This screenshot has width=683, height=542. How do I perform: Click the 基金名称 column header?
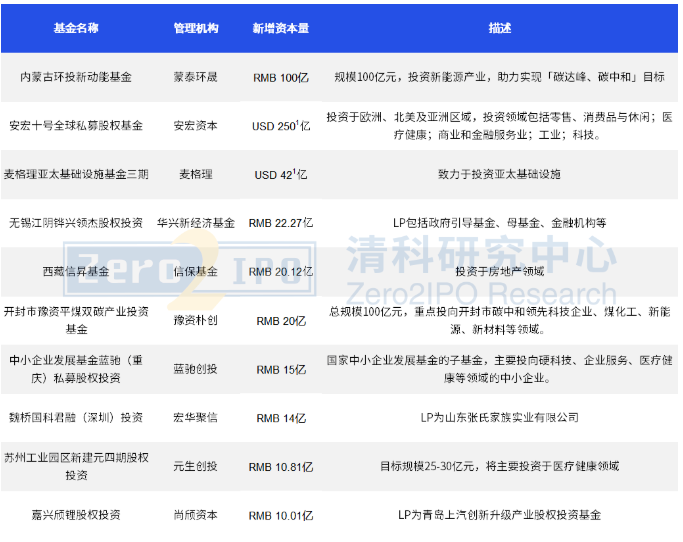(76, 28)
